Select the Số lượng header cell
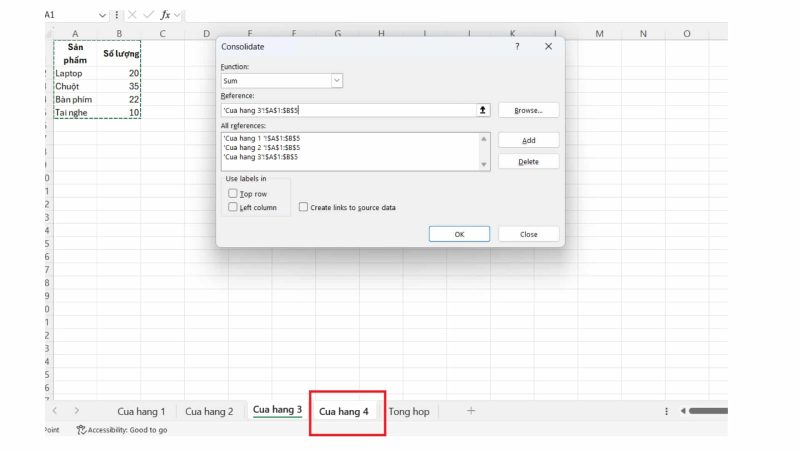Viewport: 800px width, 450px height. tap(118, 54)
